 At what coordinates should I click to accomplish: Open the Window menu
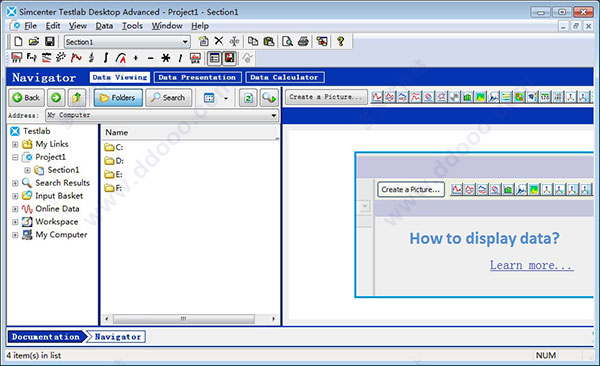coord(167,26)
